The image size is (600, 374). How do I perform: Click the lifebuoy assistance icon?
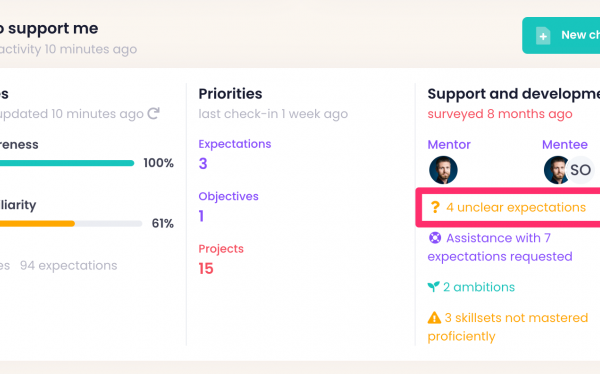tap(435, 238)
